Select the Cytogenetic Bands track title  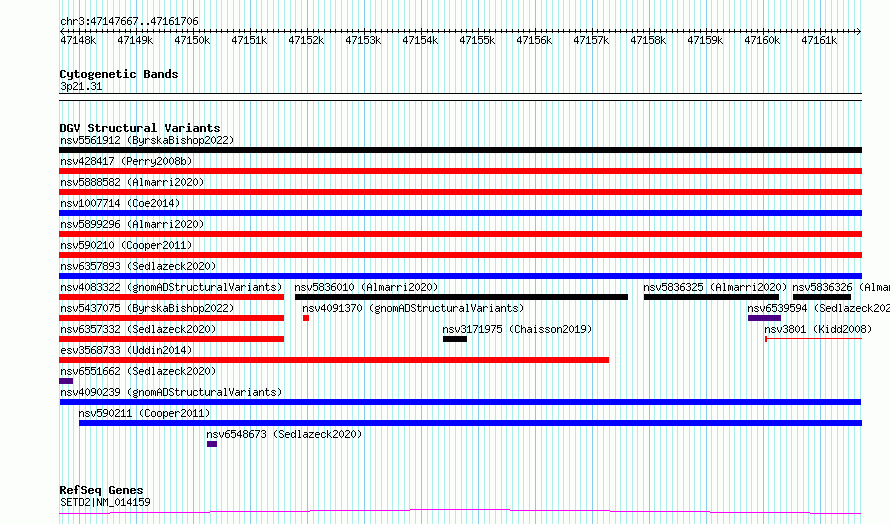coord(119,74)
